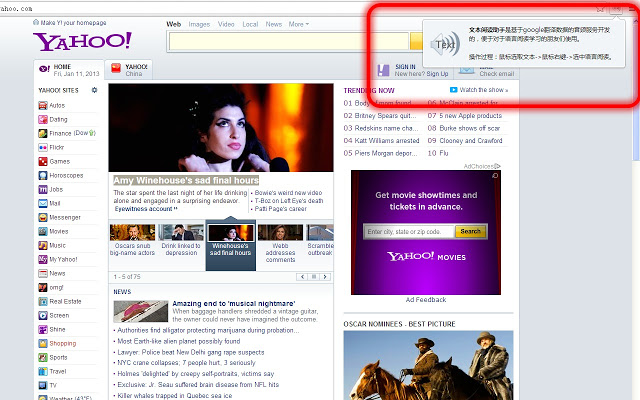Expand the More search dropdown
This screenshot has height=400, width=640.
(298, 24)
